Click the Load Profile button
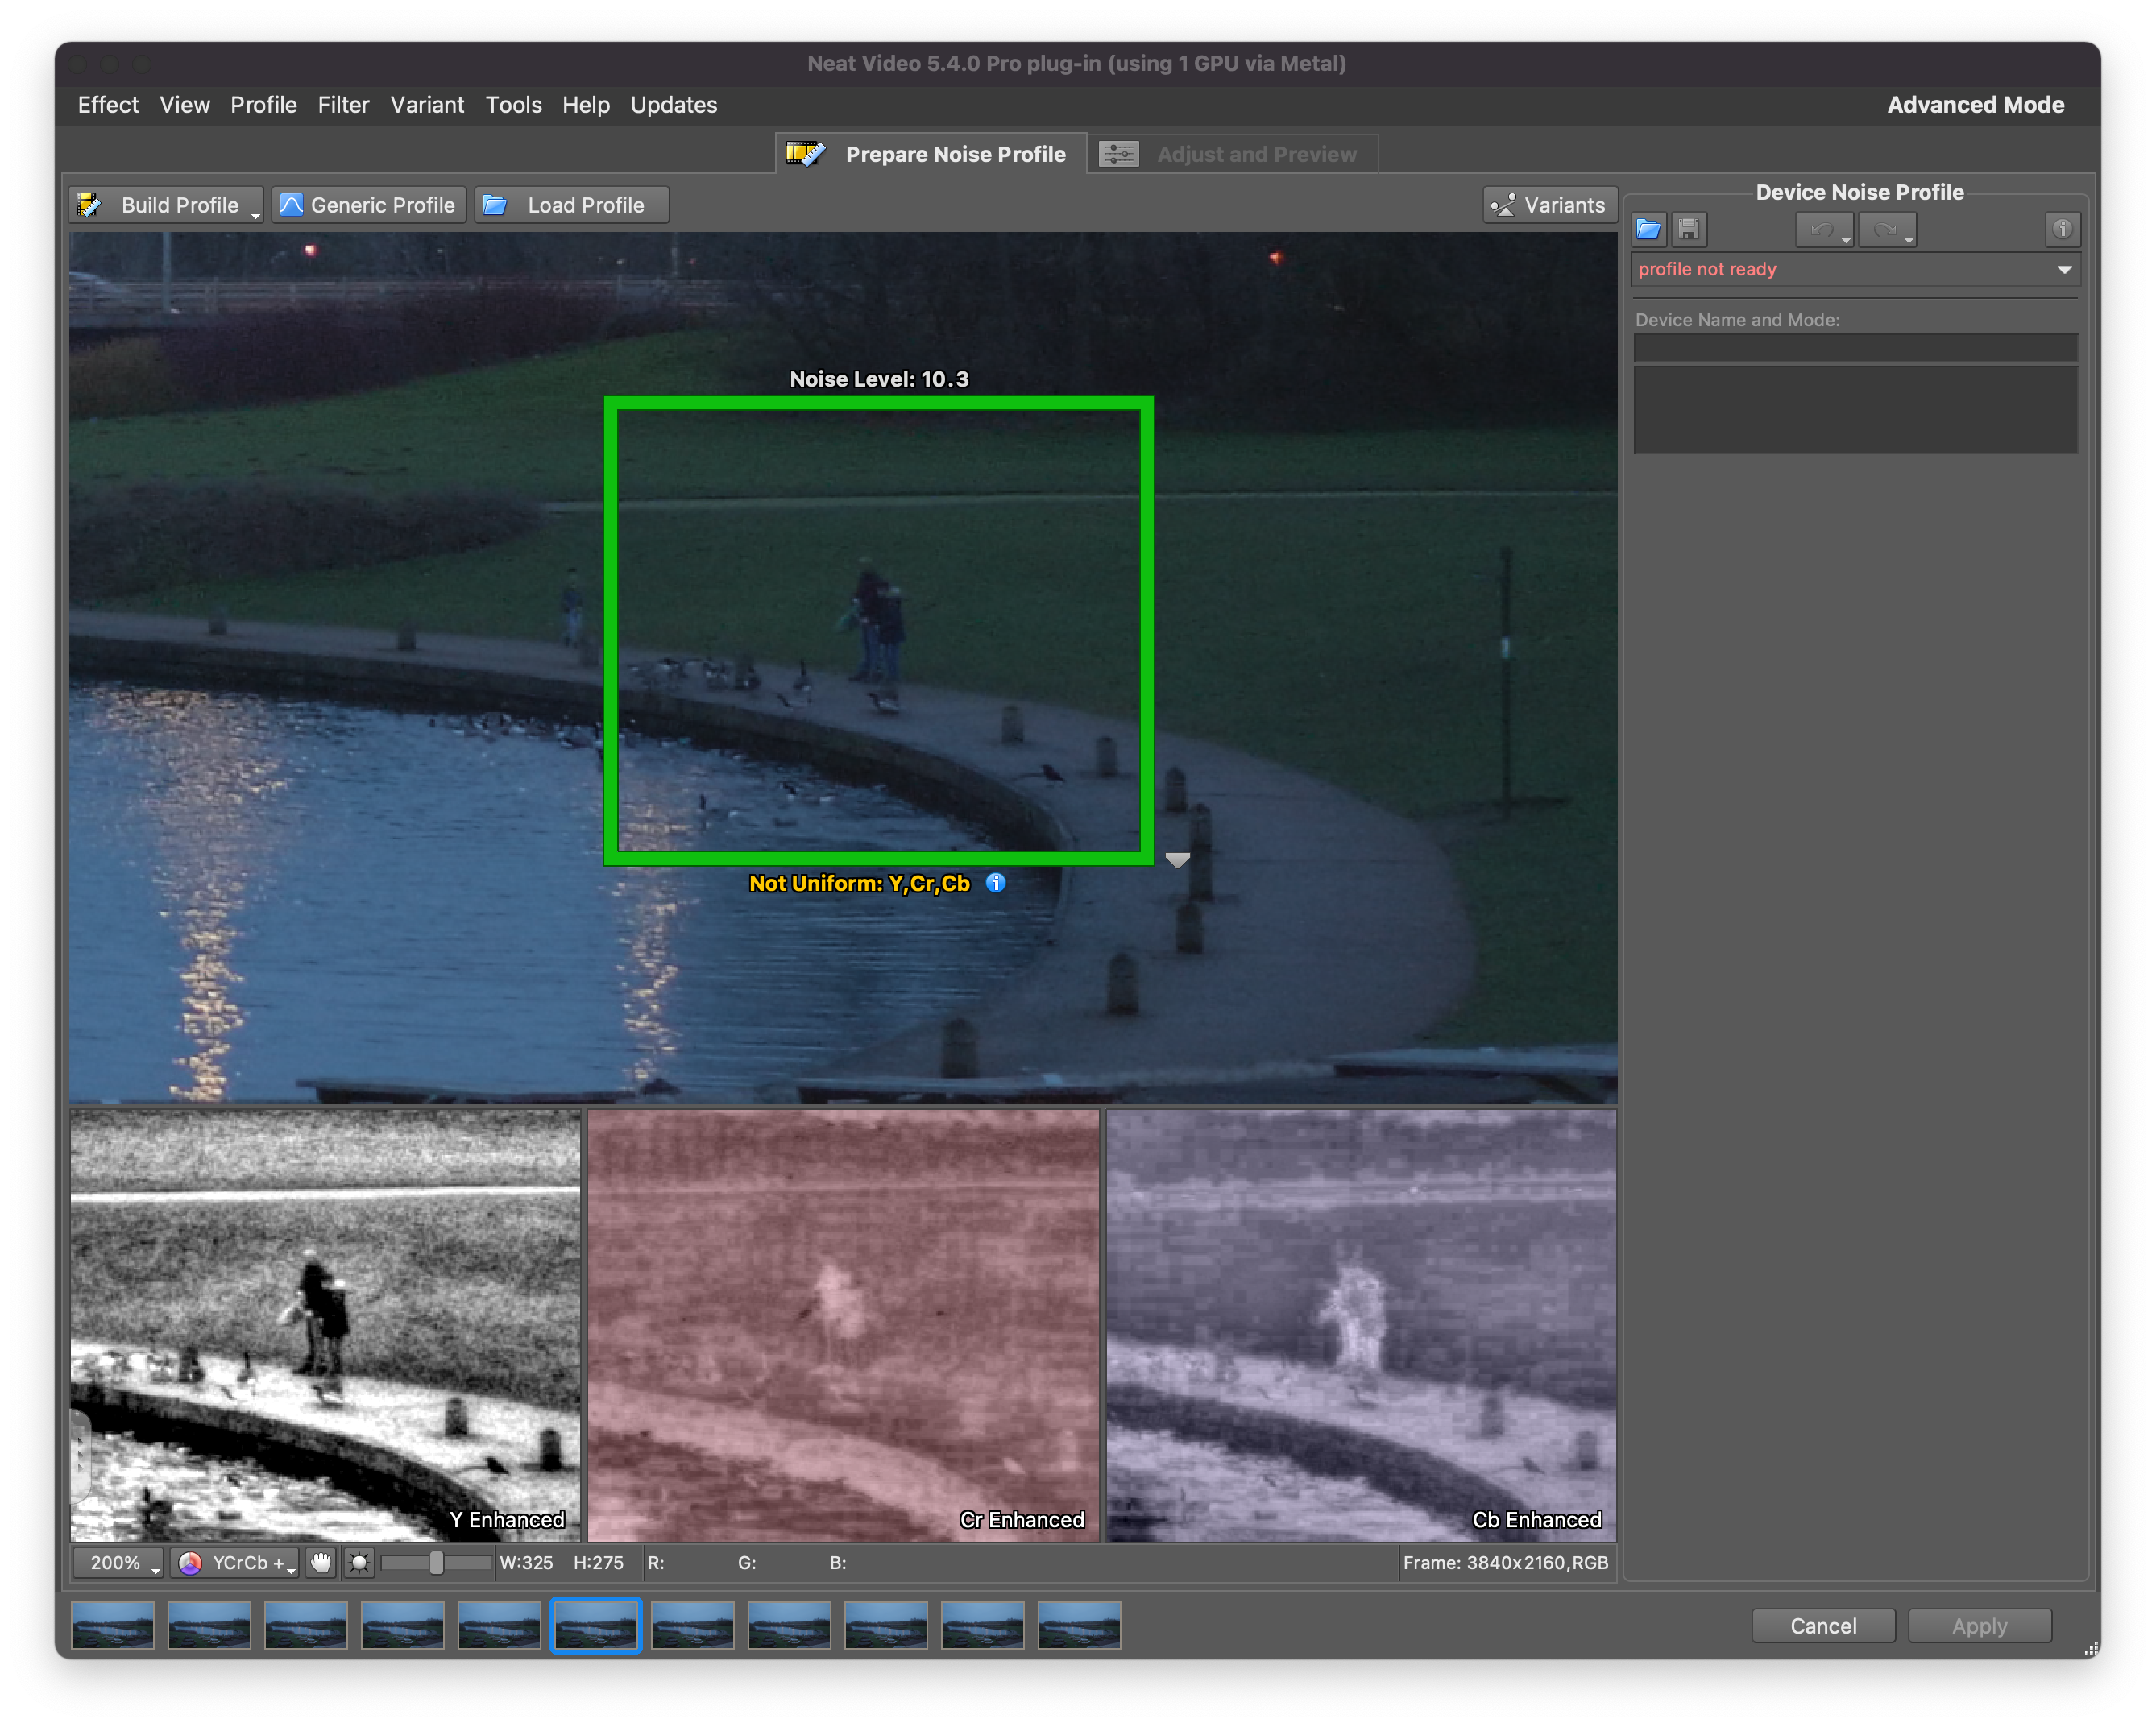This screenshot has height=1727, width=2156. point(571,205)
